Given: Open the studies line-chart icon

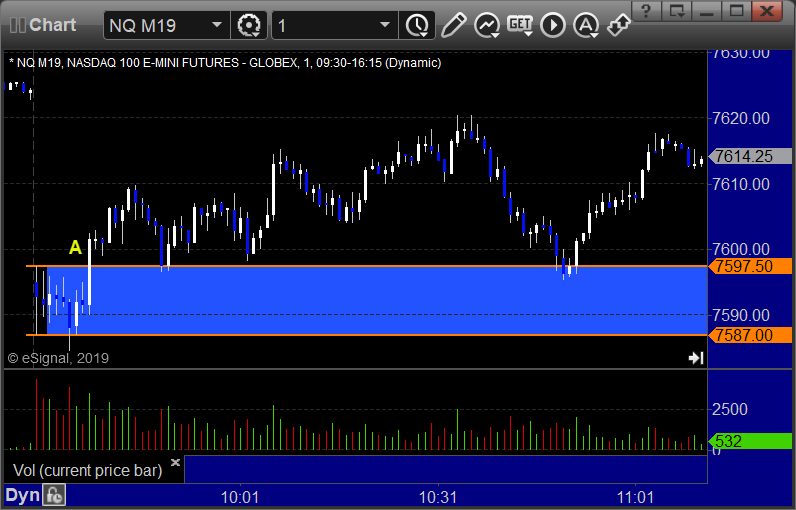Looking at the screenshot, I should pyautogui.click(x=487, y=25).
